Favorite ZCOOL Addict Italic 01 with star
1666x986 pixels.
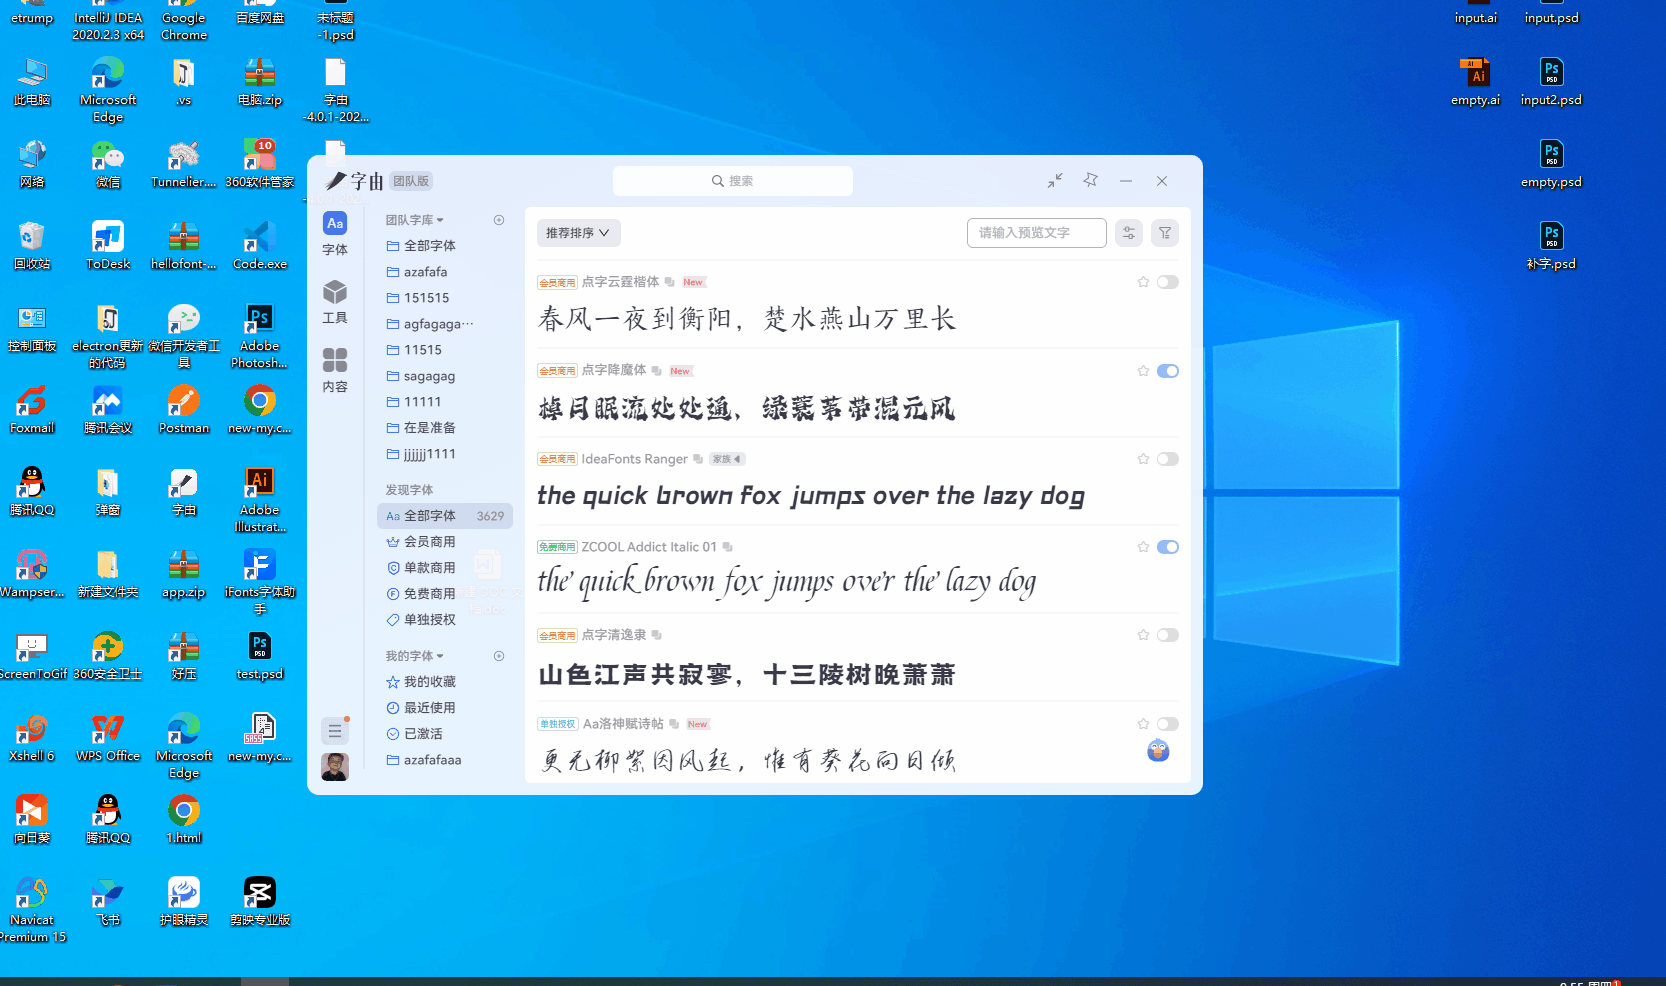click(x=1143, y=547)
